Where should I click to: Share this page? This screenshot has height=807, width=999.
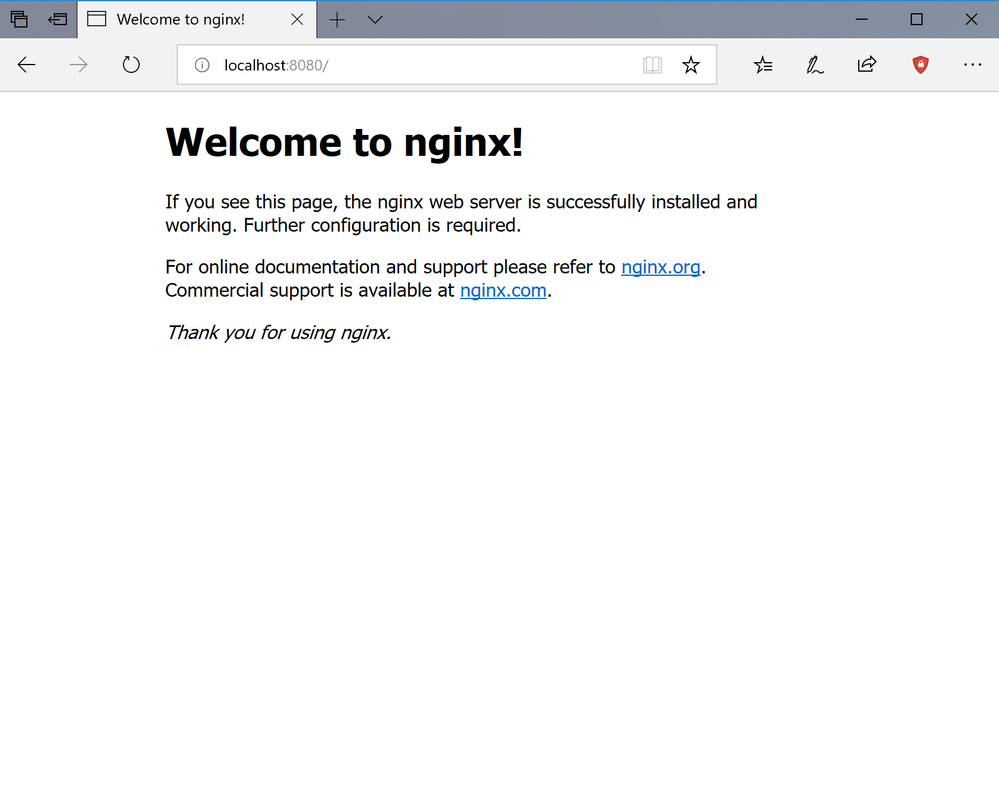coord(867,64)
